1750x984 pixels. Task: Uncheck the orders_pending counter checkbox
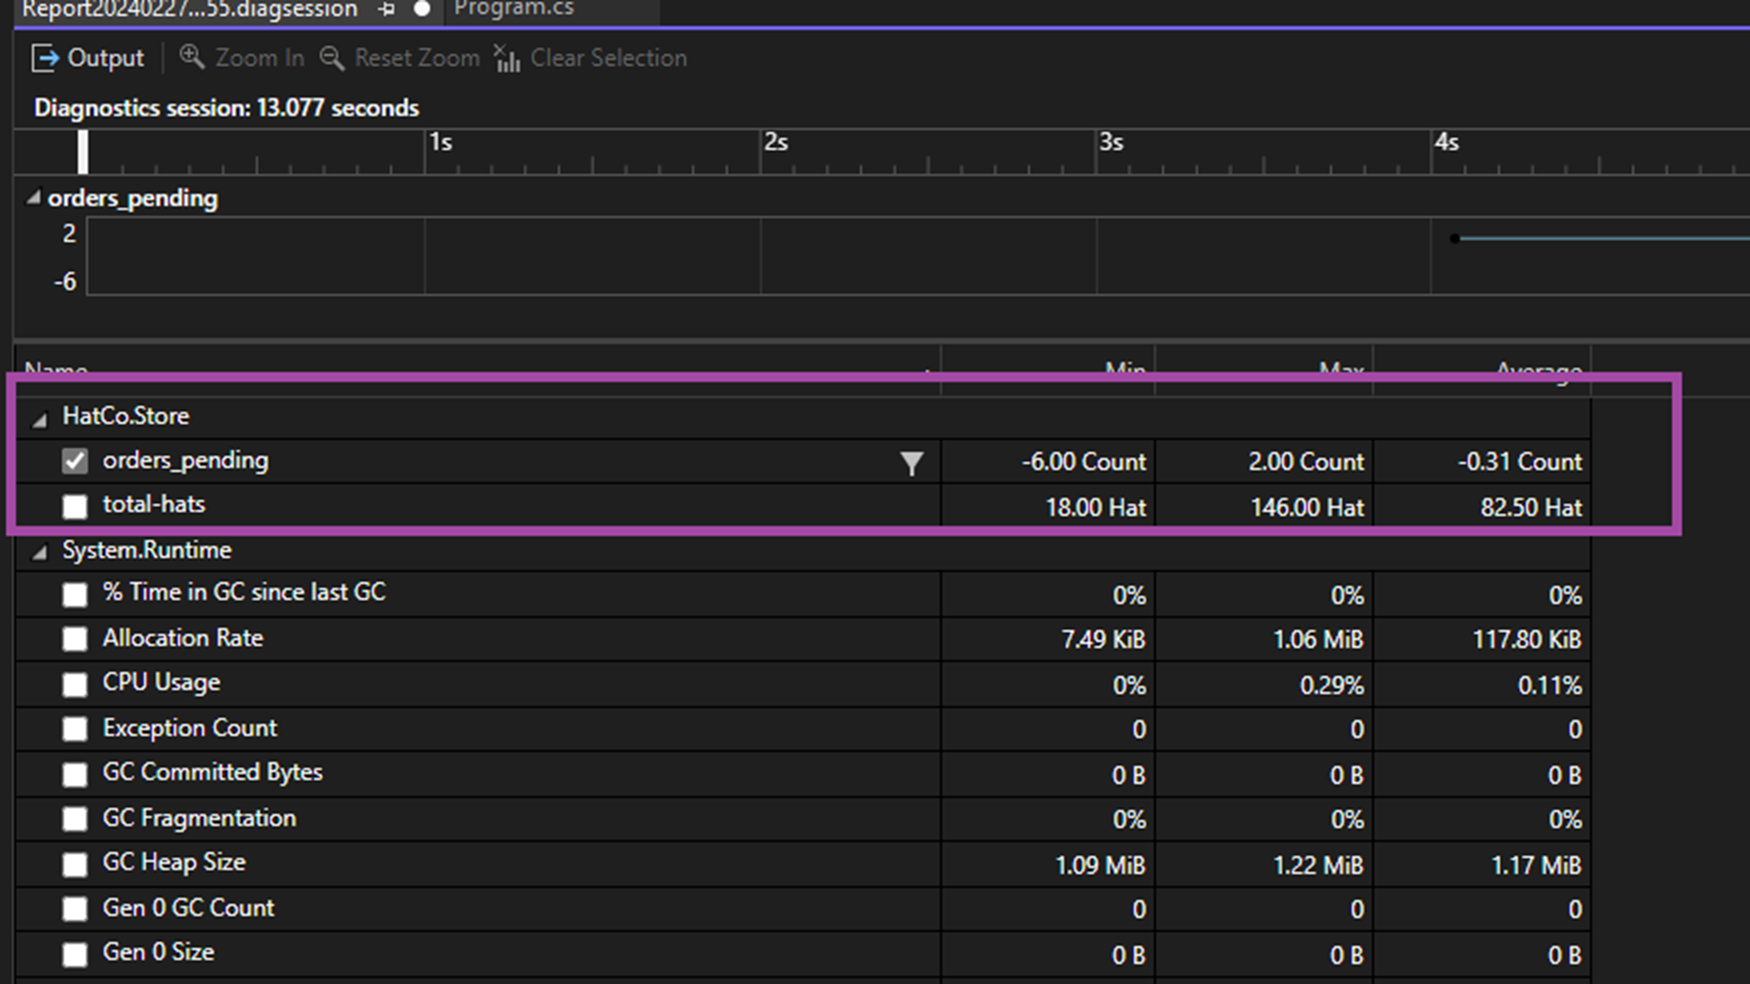(75, 460)
